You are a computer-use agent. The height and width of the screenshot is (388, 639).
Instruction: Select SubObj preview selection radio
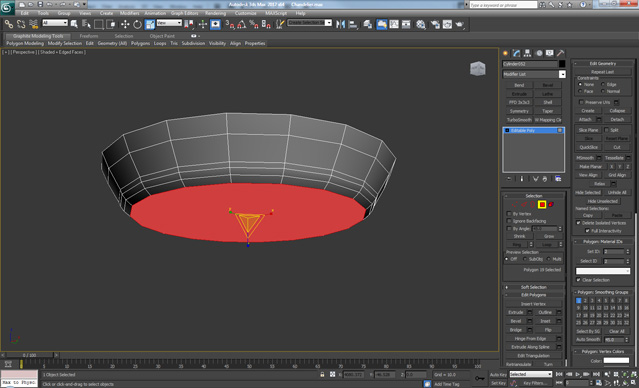coord(525,259)
